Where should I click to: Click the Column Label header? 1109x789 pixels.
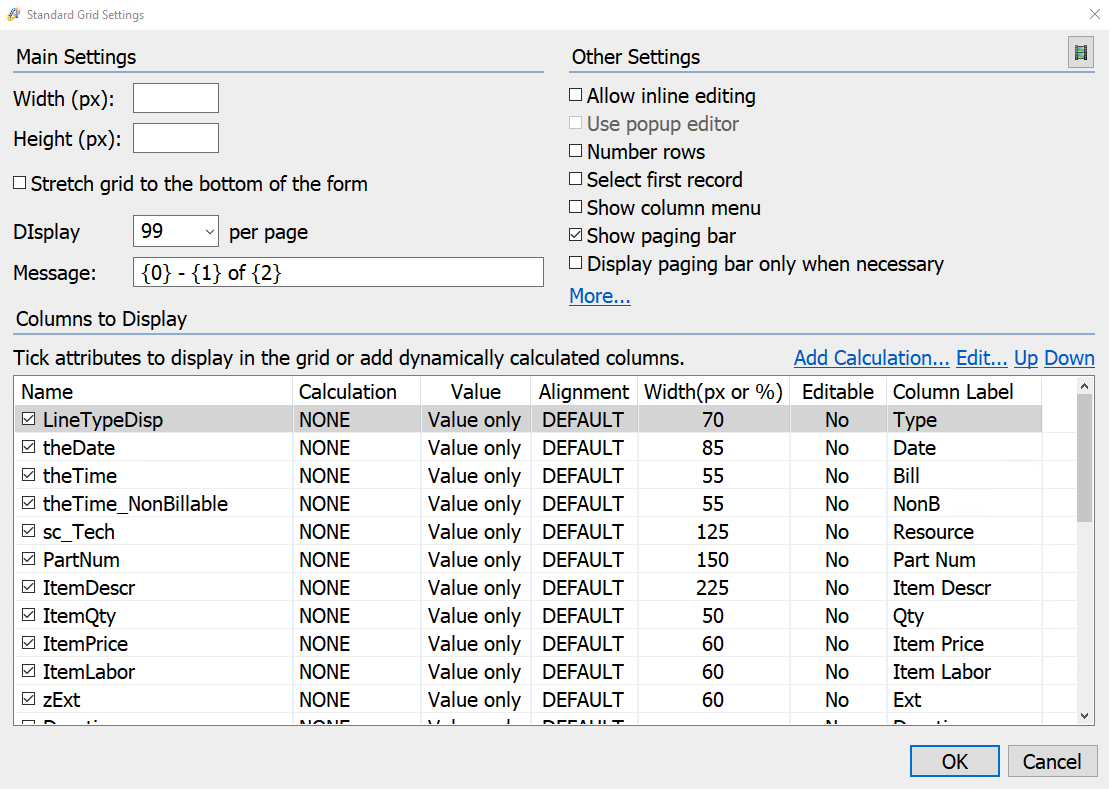click(964, 392)
